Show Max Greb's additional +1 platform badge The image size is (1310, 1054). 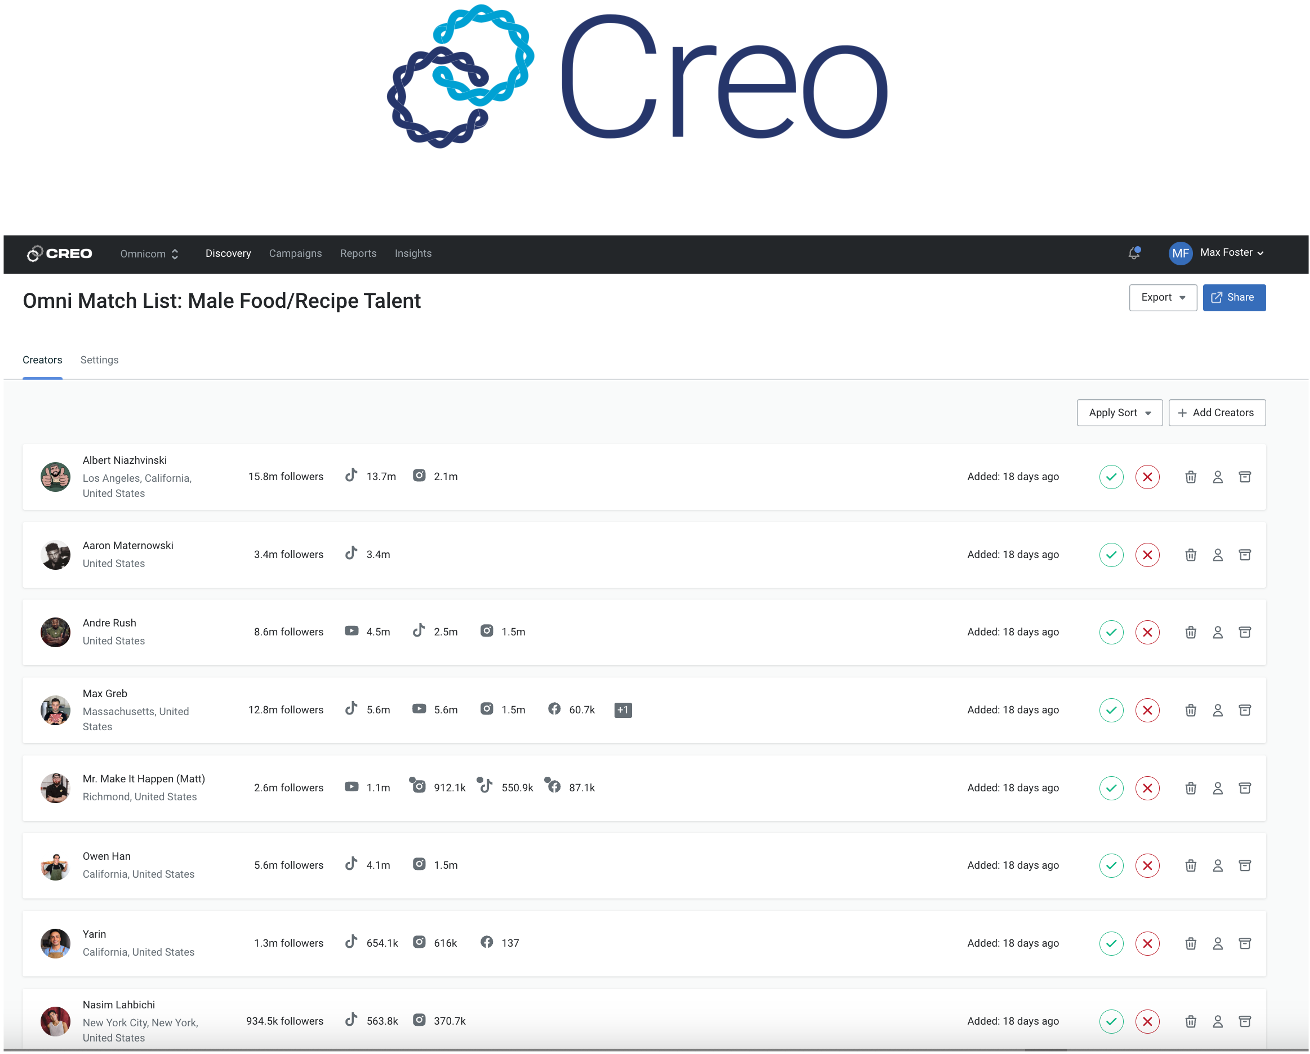(623, 710)
